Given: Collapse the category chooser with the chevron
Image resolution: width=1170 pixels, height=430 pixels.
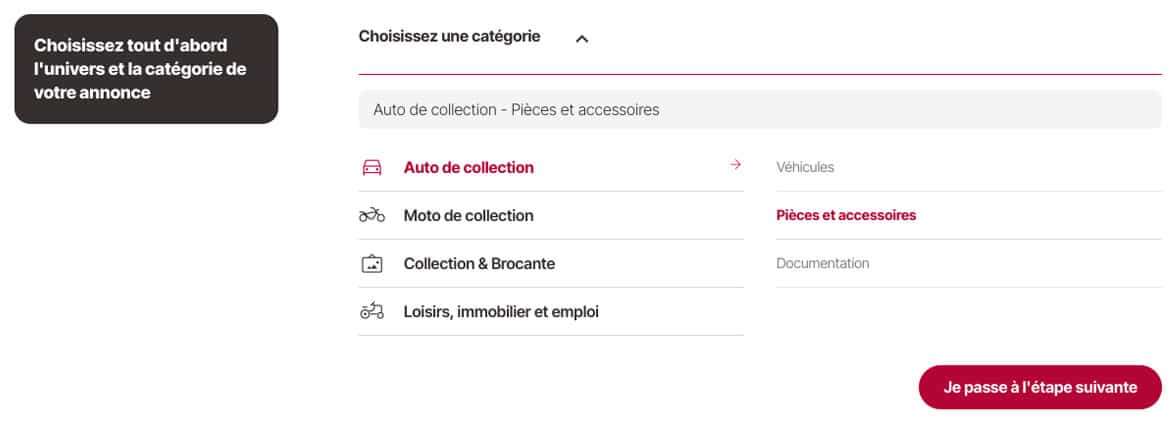Looking at the screenshot, I should coord(582,39).
